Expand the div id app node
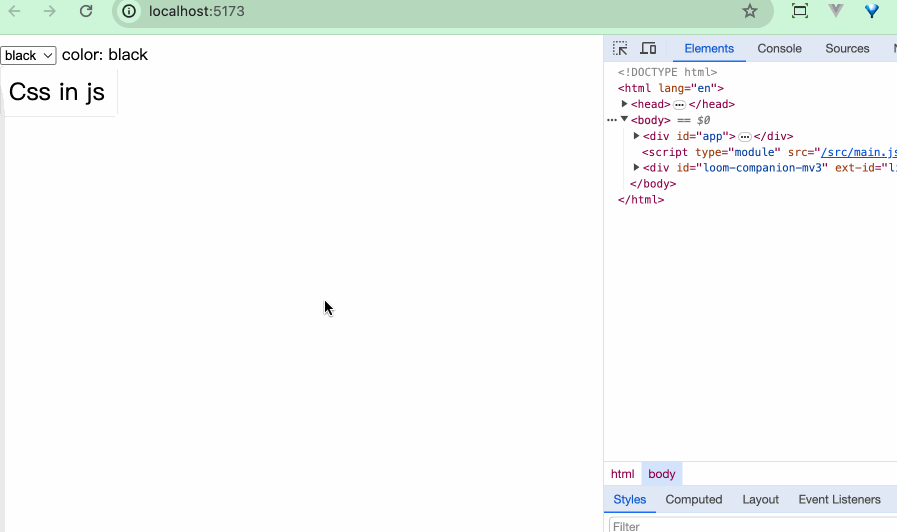897x532 pixels. [637, 136]
